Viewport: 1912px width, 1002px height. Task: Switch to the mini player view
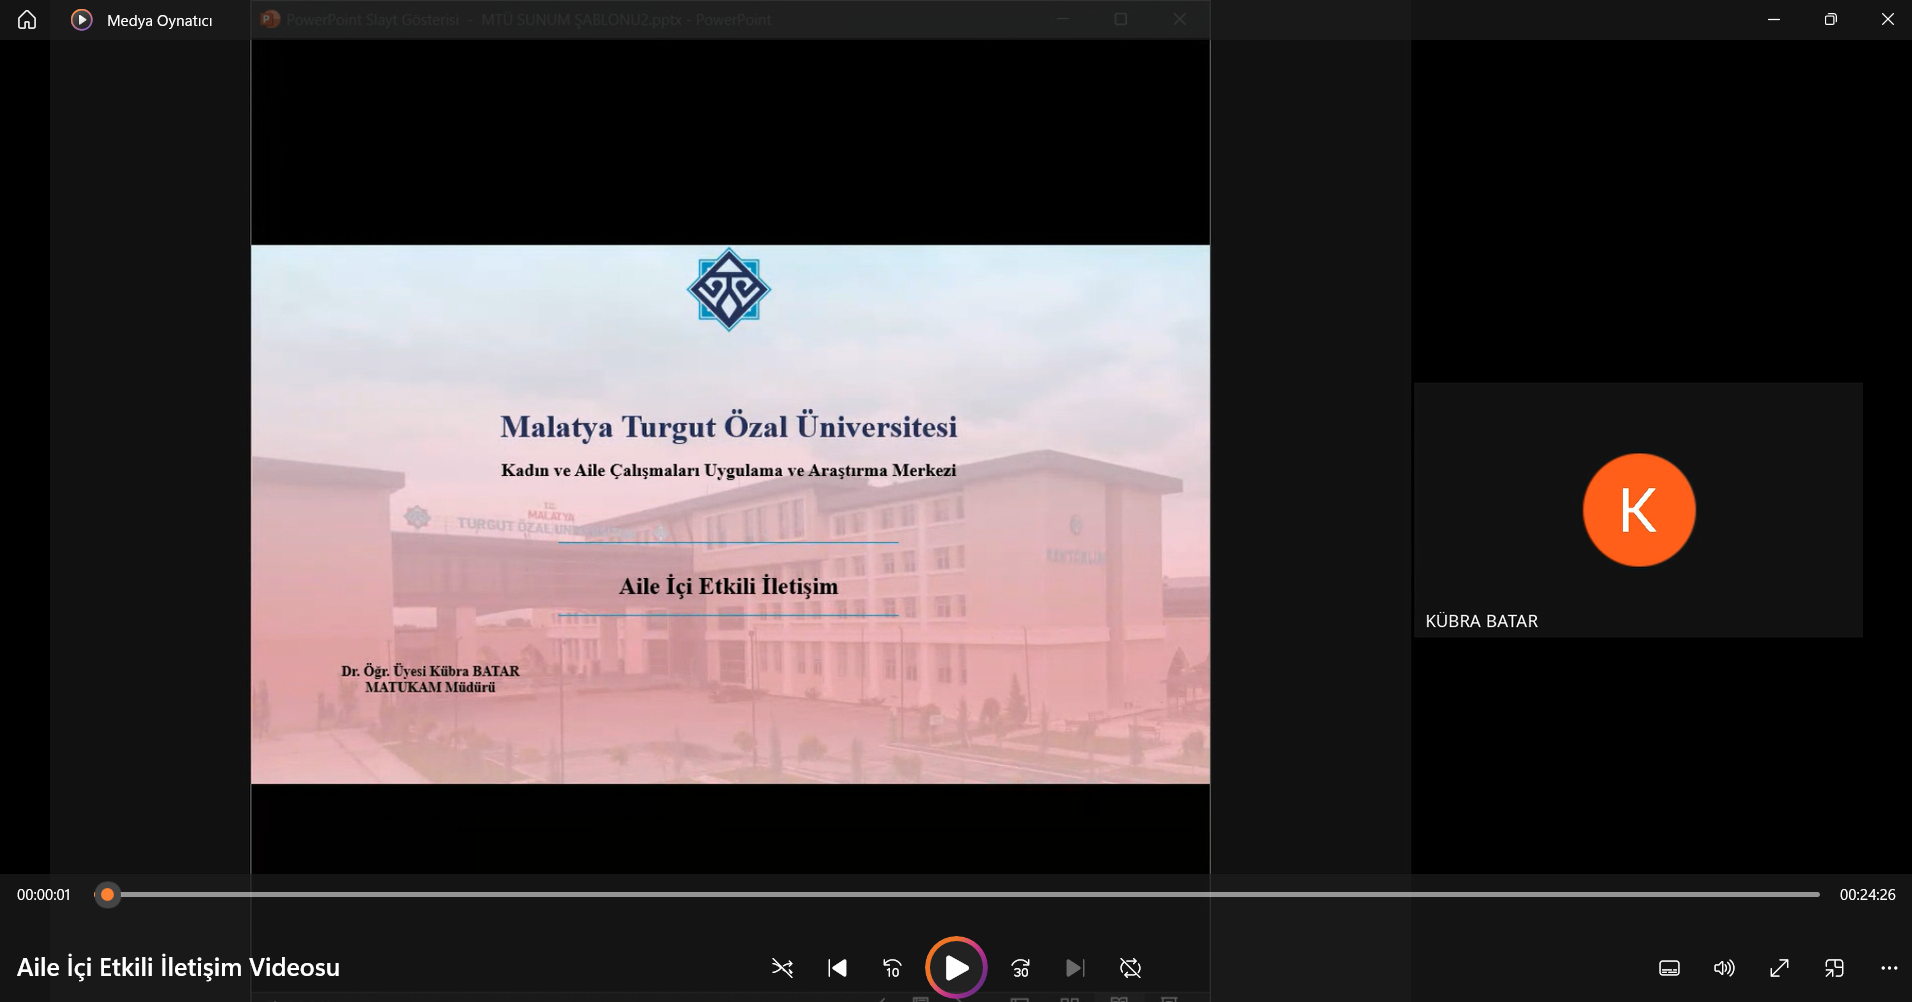[x=1834, y=968]
